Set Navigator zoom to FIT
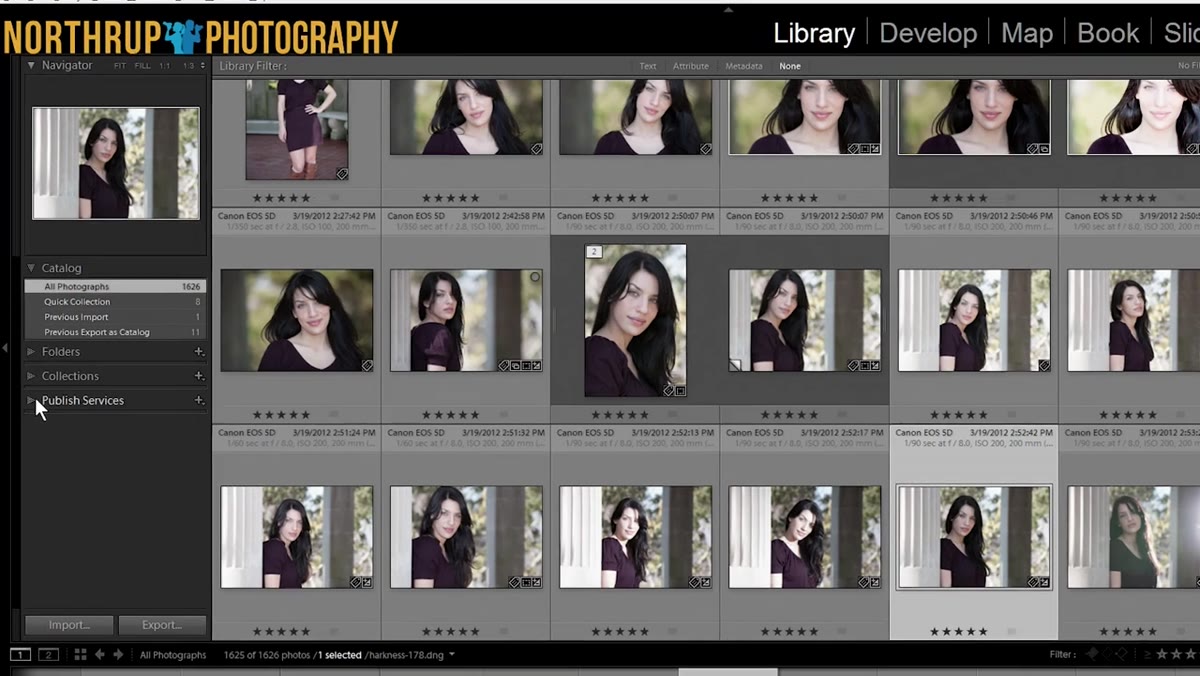Viewport: 1200px width, 676px height. [120, 66]
